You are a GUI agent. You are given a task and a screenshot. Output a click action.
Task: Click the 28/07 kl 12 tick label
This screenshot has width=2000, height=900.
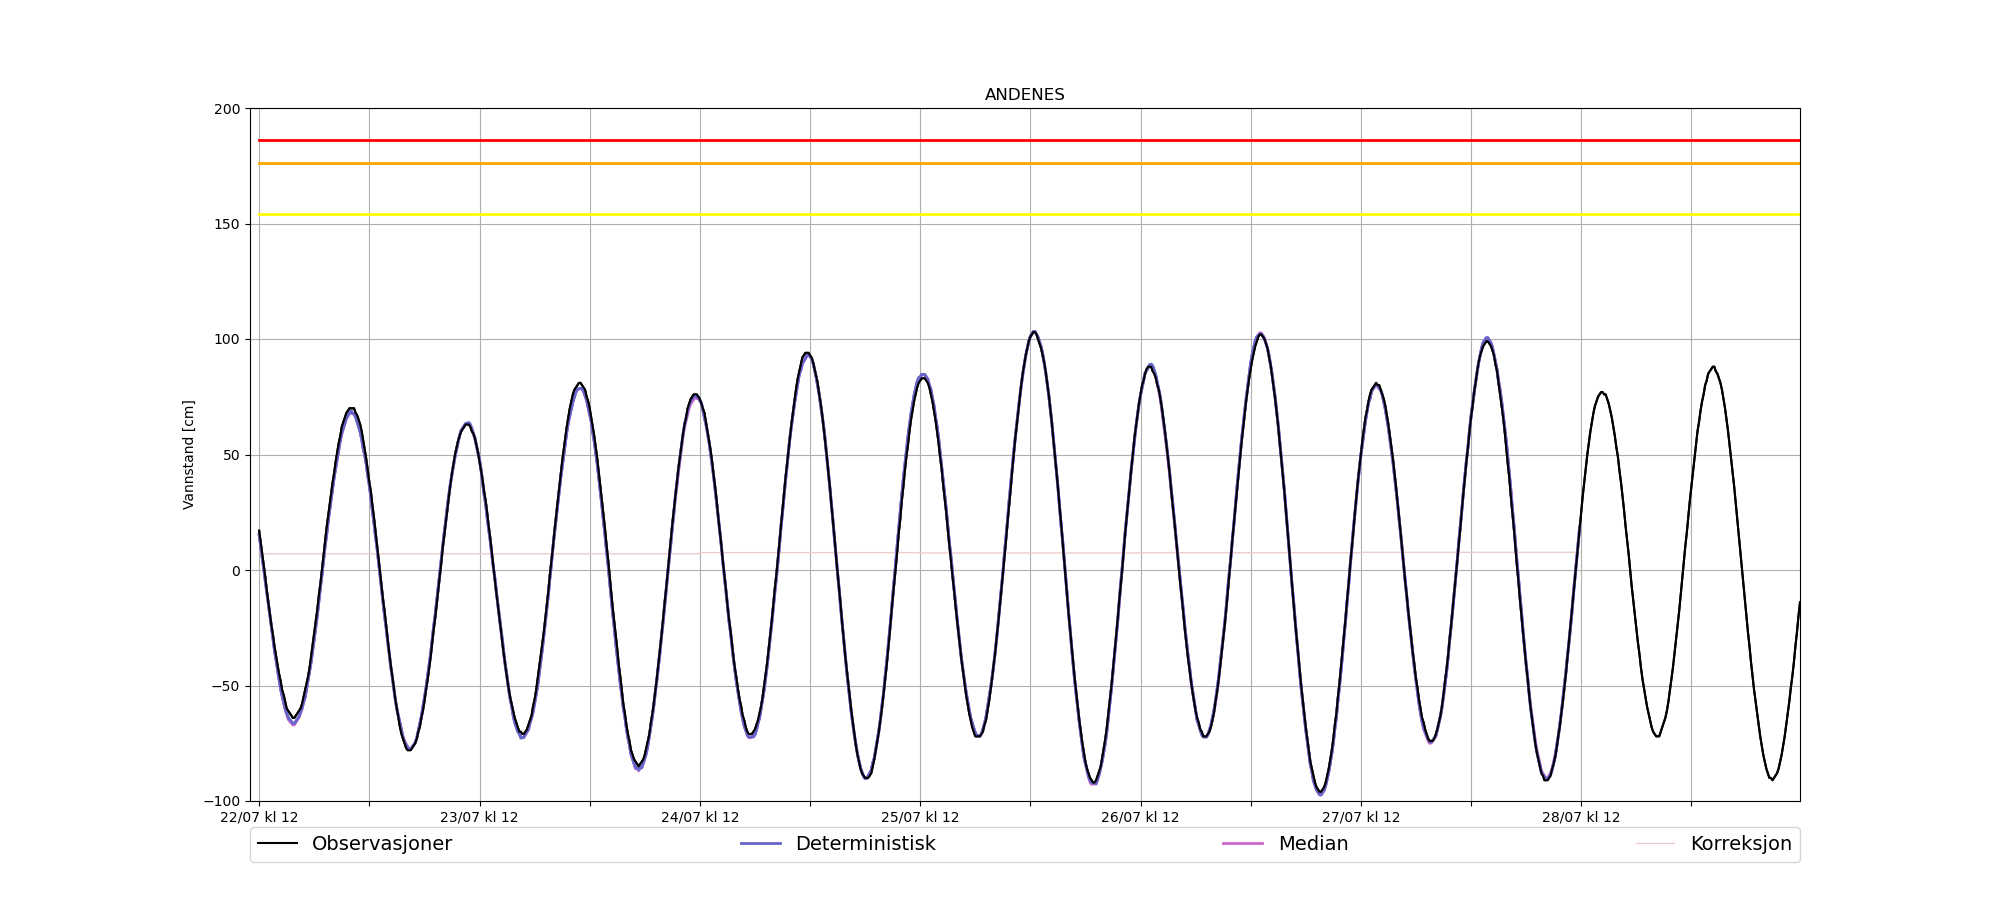1581,818
